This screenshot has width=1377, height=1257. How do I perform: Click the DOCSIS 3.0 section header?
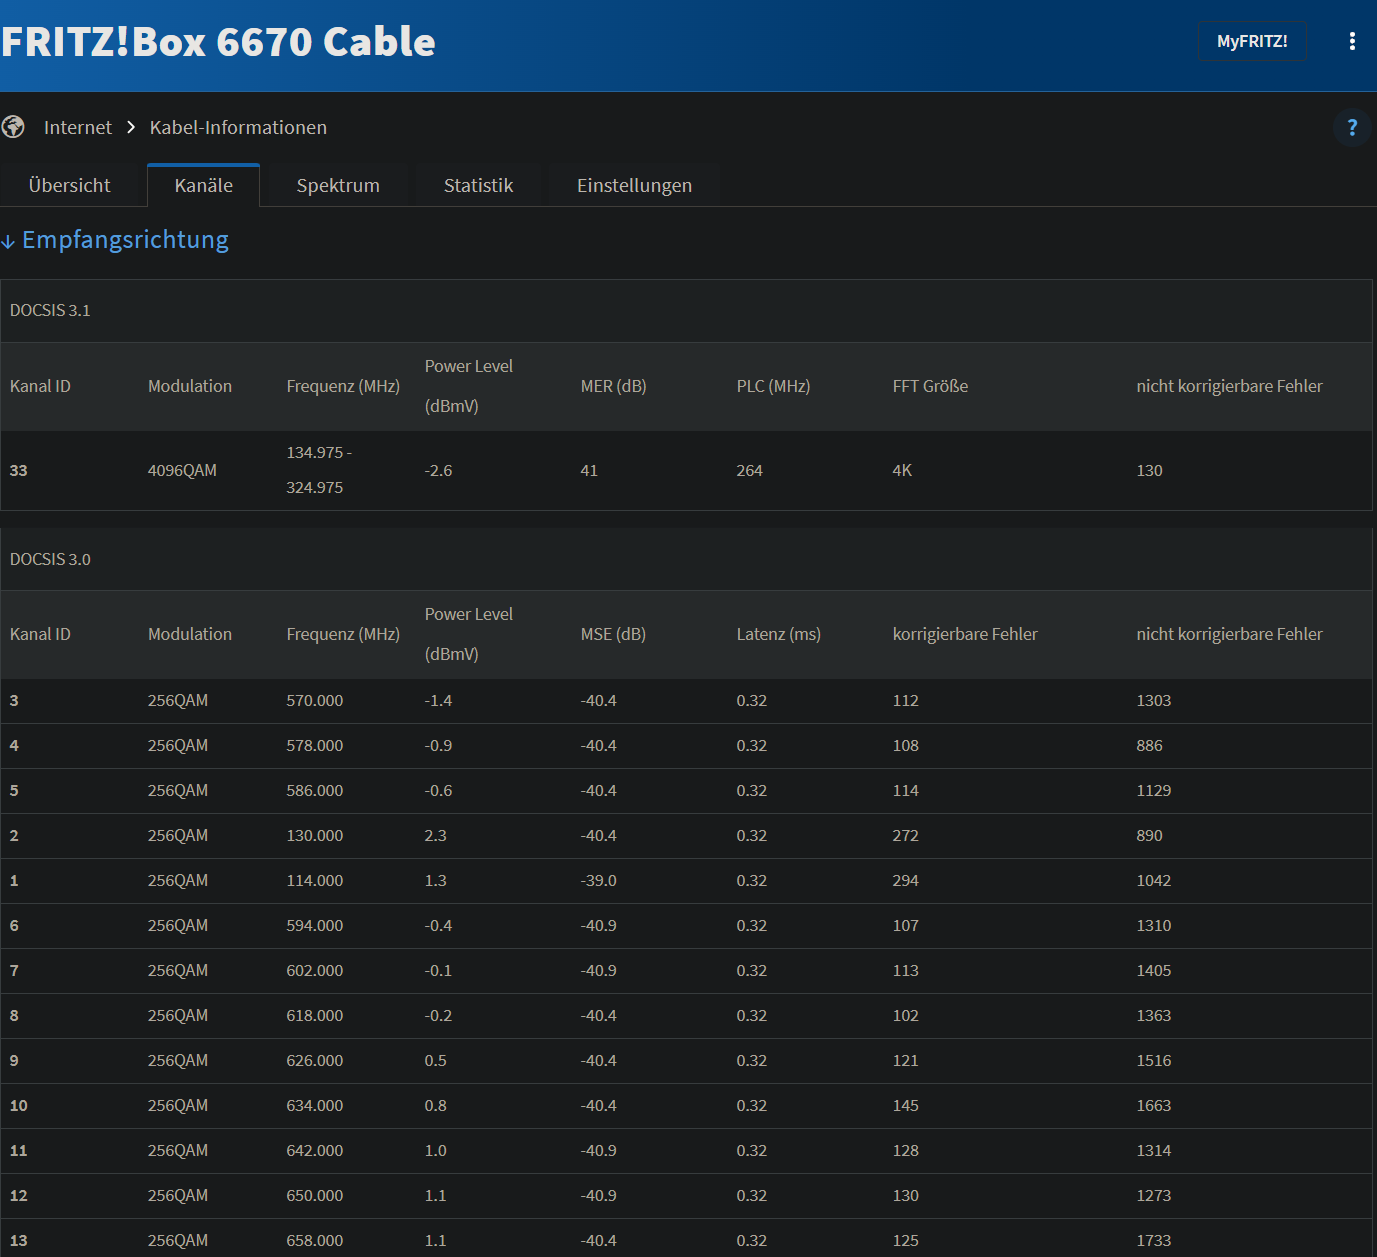[x=686, y=559]
